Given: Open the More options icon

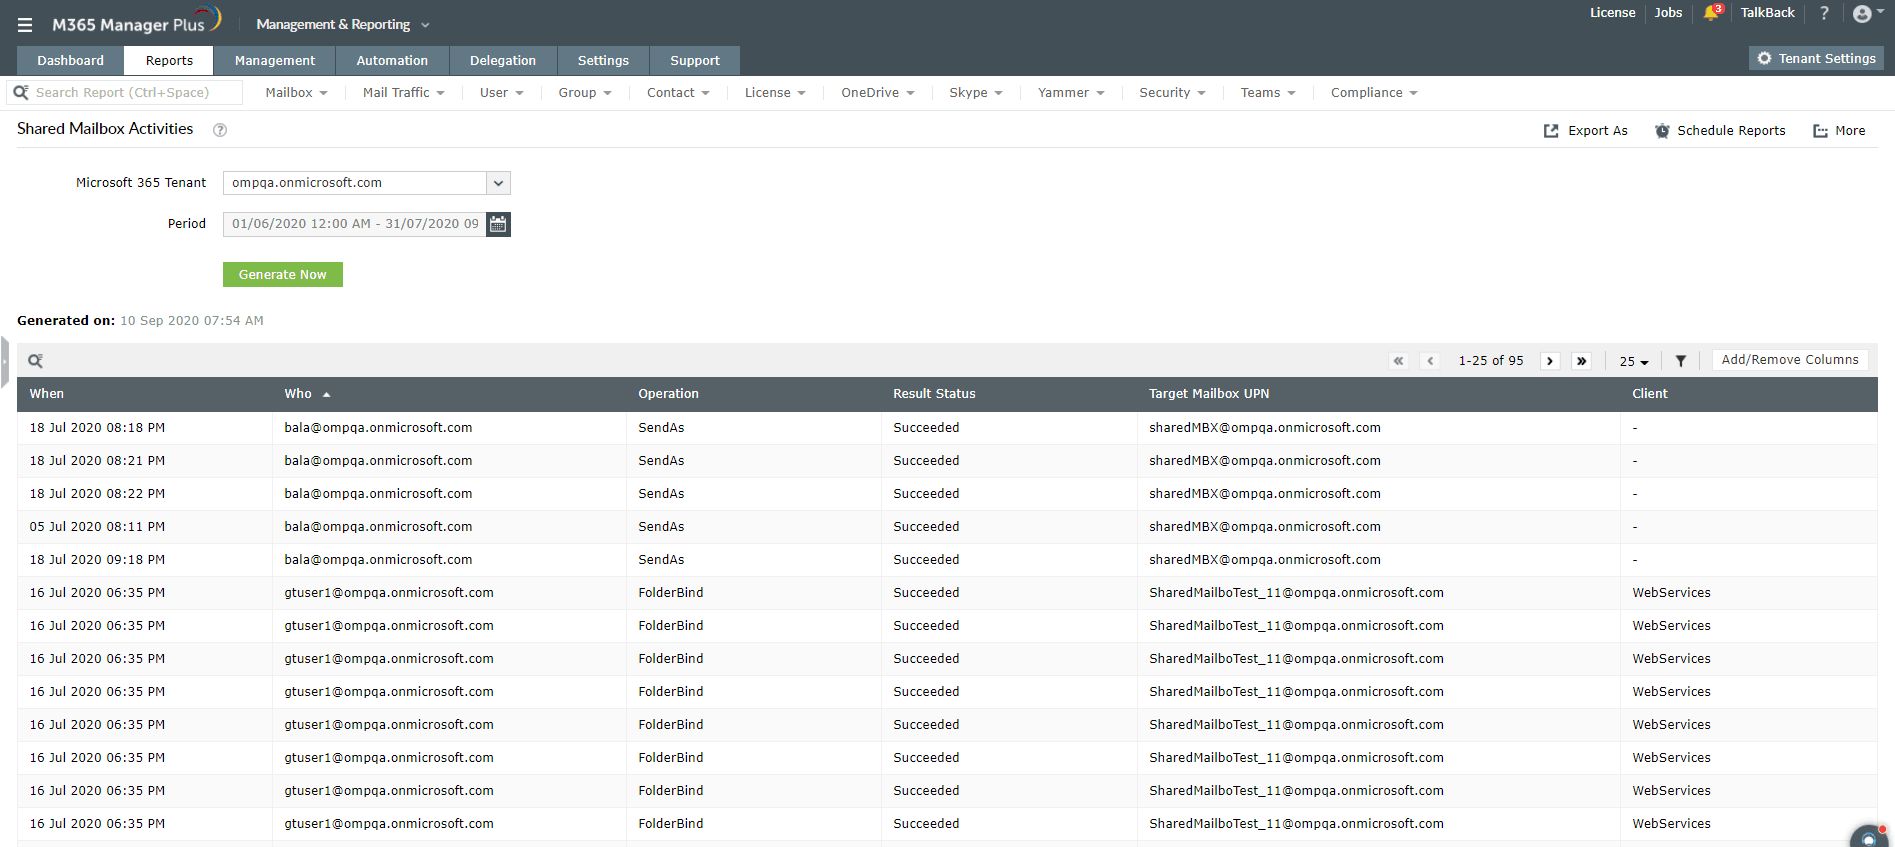Looking at the screenshot, I should click(1820, 131).
